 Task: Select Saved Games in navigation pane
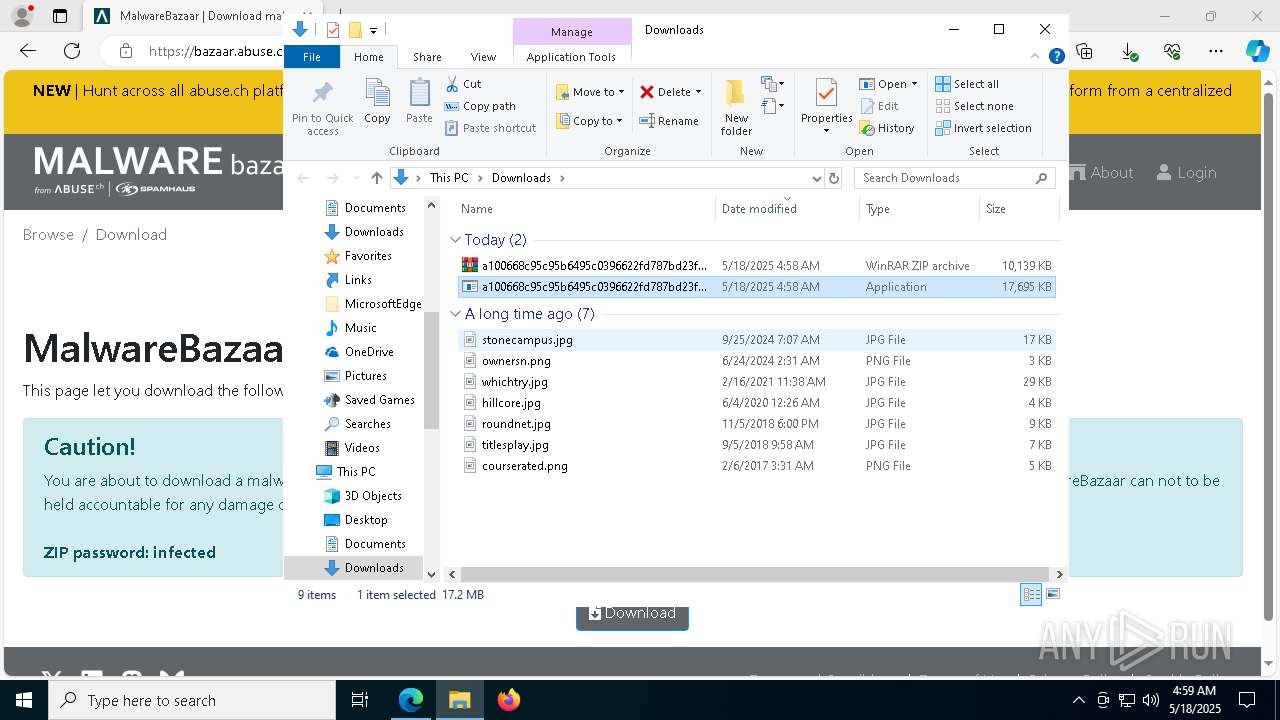pos(379,400)
